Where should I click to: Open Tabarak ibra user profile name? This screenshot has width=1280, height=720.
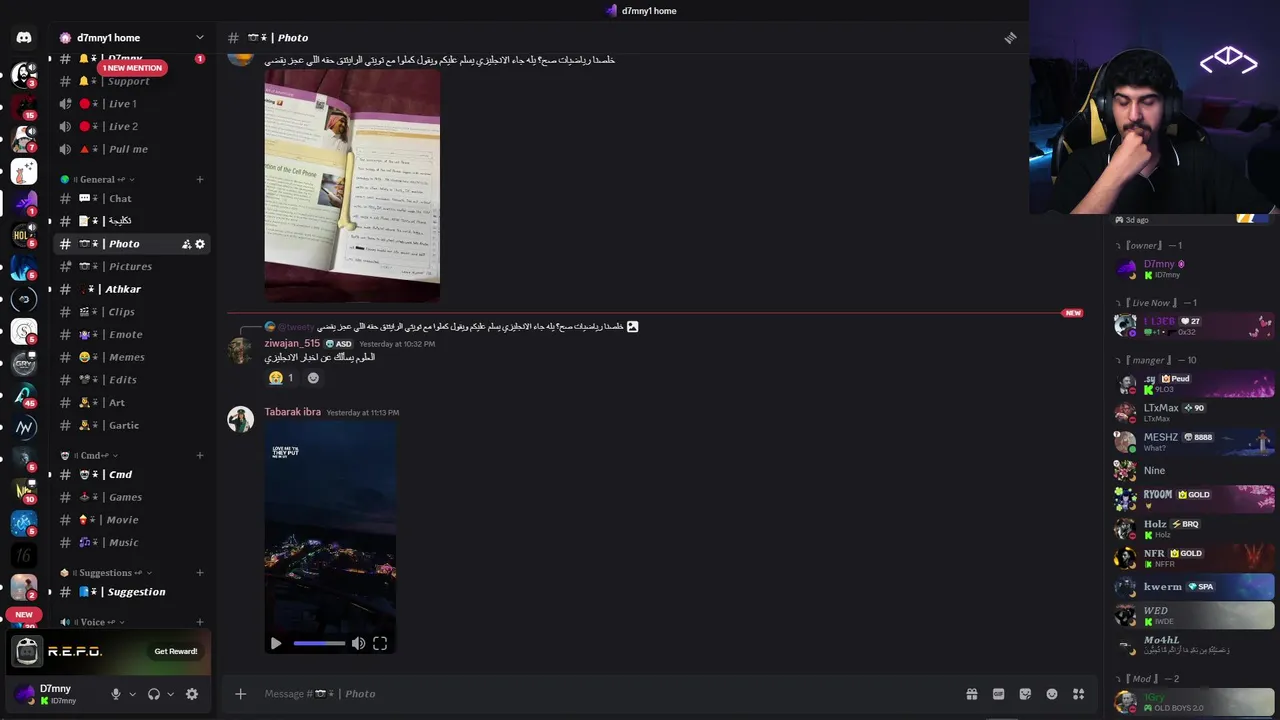[292, 412]
